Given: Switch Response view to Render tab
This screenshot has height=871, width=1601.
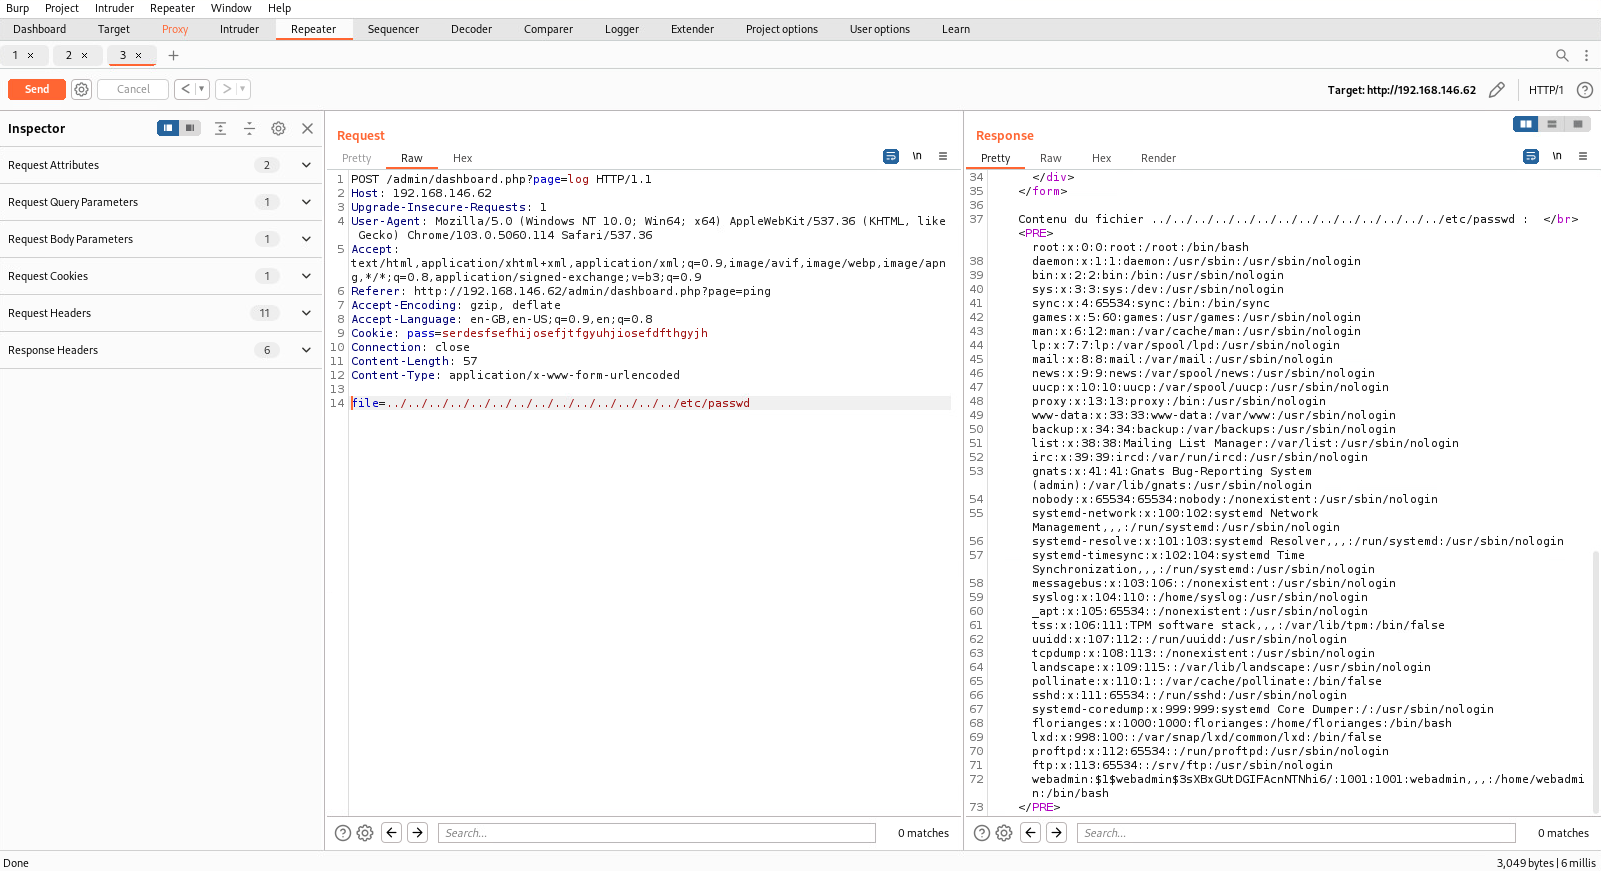Looking at the screenshot, I should coord(1158,158).
